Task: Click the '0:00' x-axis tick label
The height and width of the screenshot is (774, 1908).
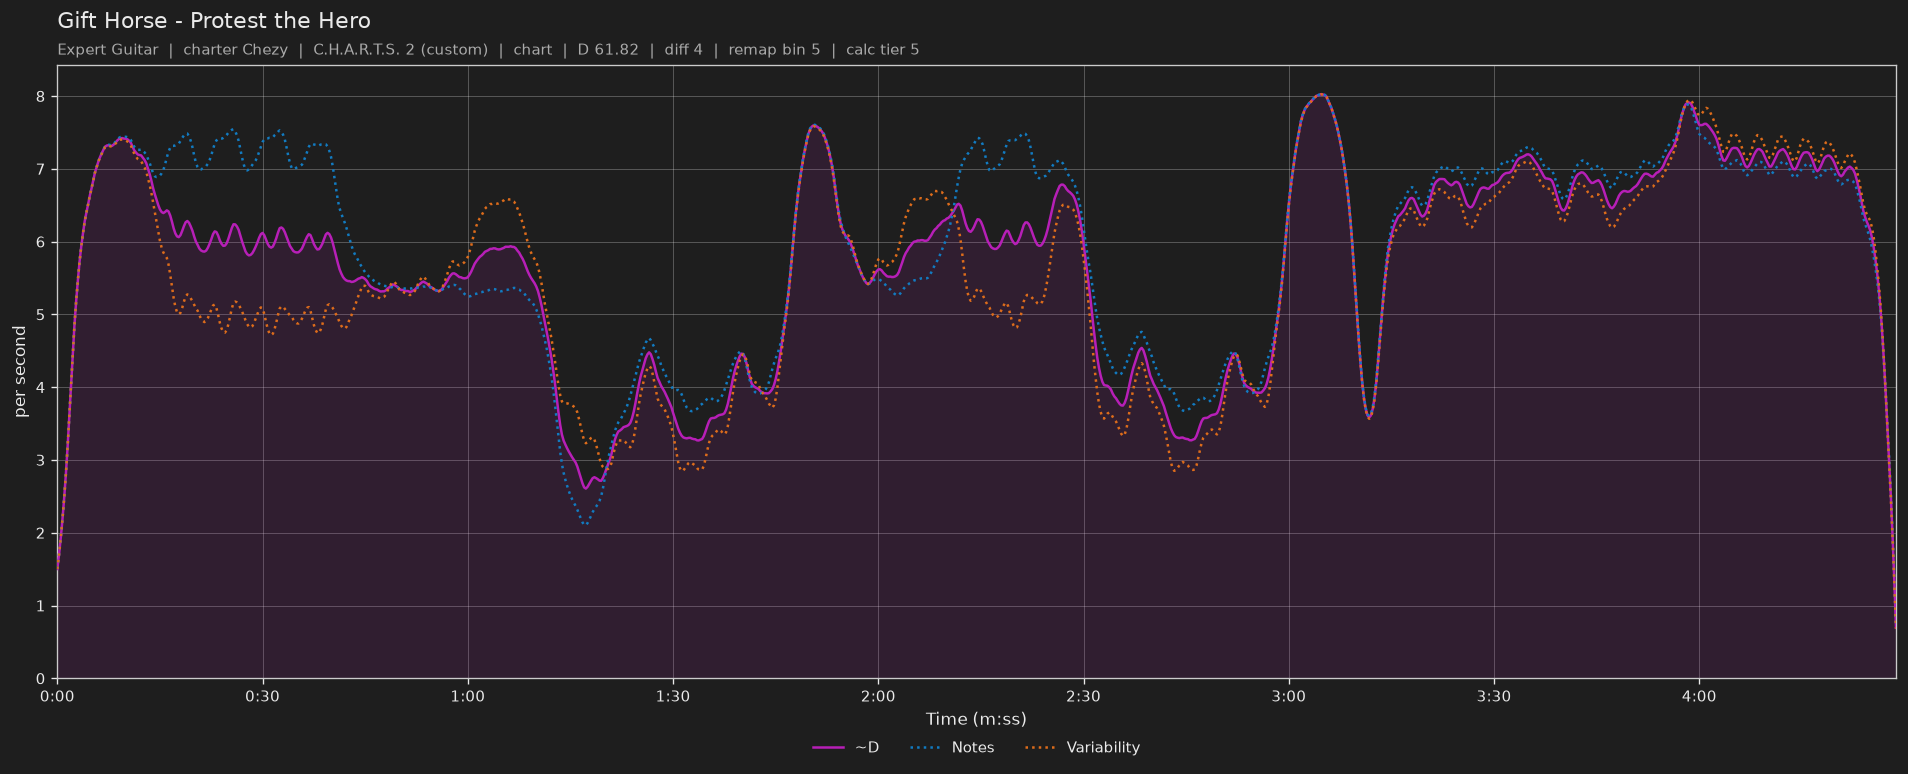Action: point(57,697)
